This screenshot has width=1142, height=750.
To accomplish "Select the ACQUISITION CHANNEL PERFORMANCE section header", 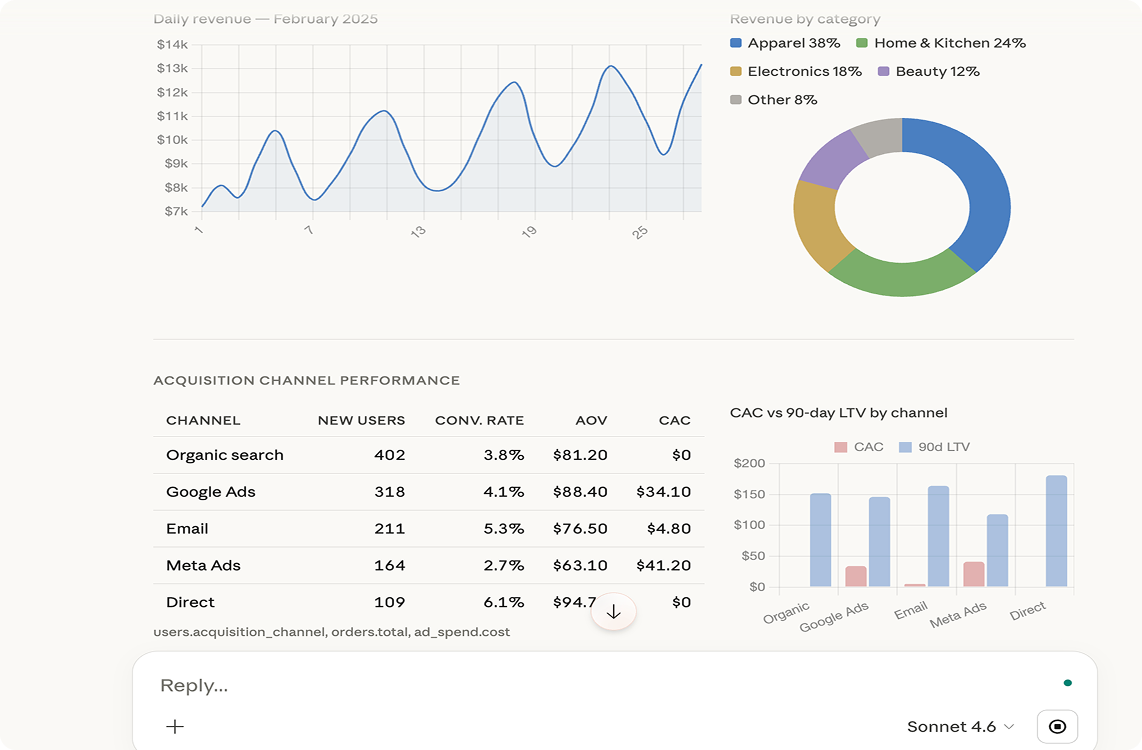I will pyautogui.click(x=306, y=380).
